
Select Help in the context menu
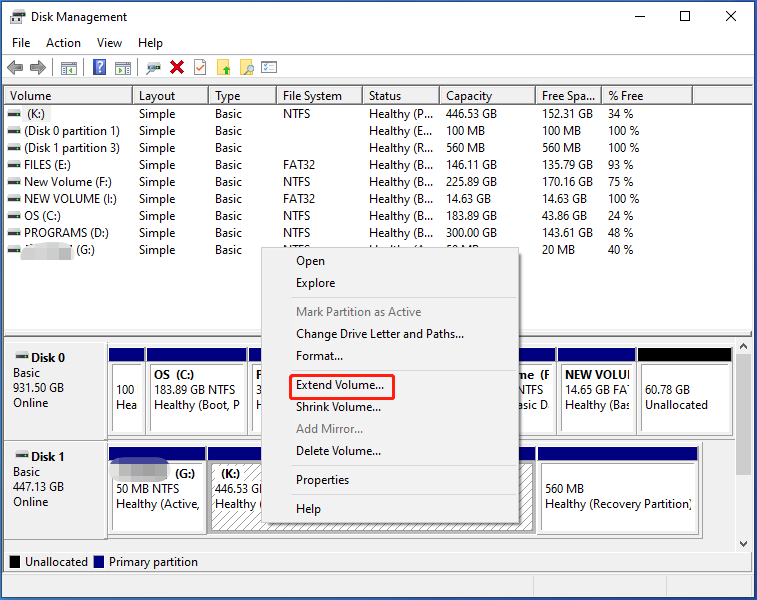[x=390, y=509]
